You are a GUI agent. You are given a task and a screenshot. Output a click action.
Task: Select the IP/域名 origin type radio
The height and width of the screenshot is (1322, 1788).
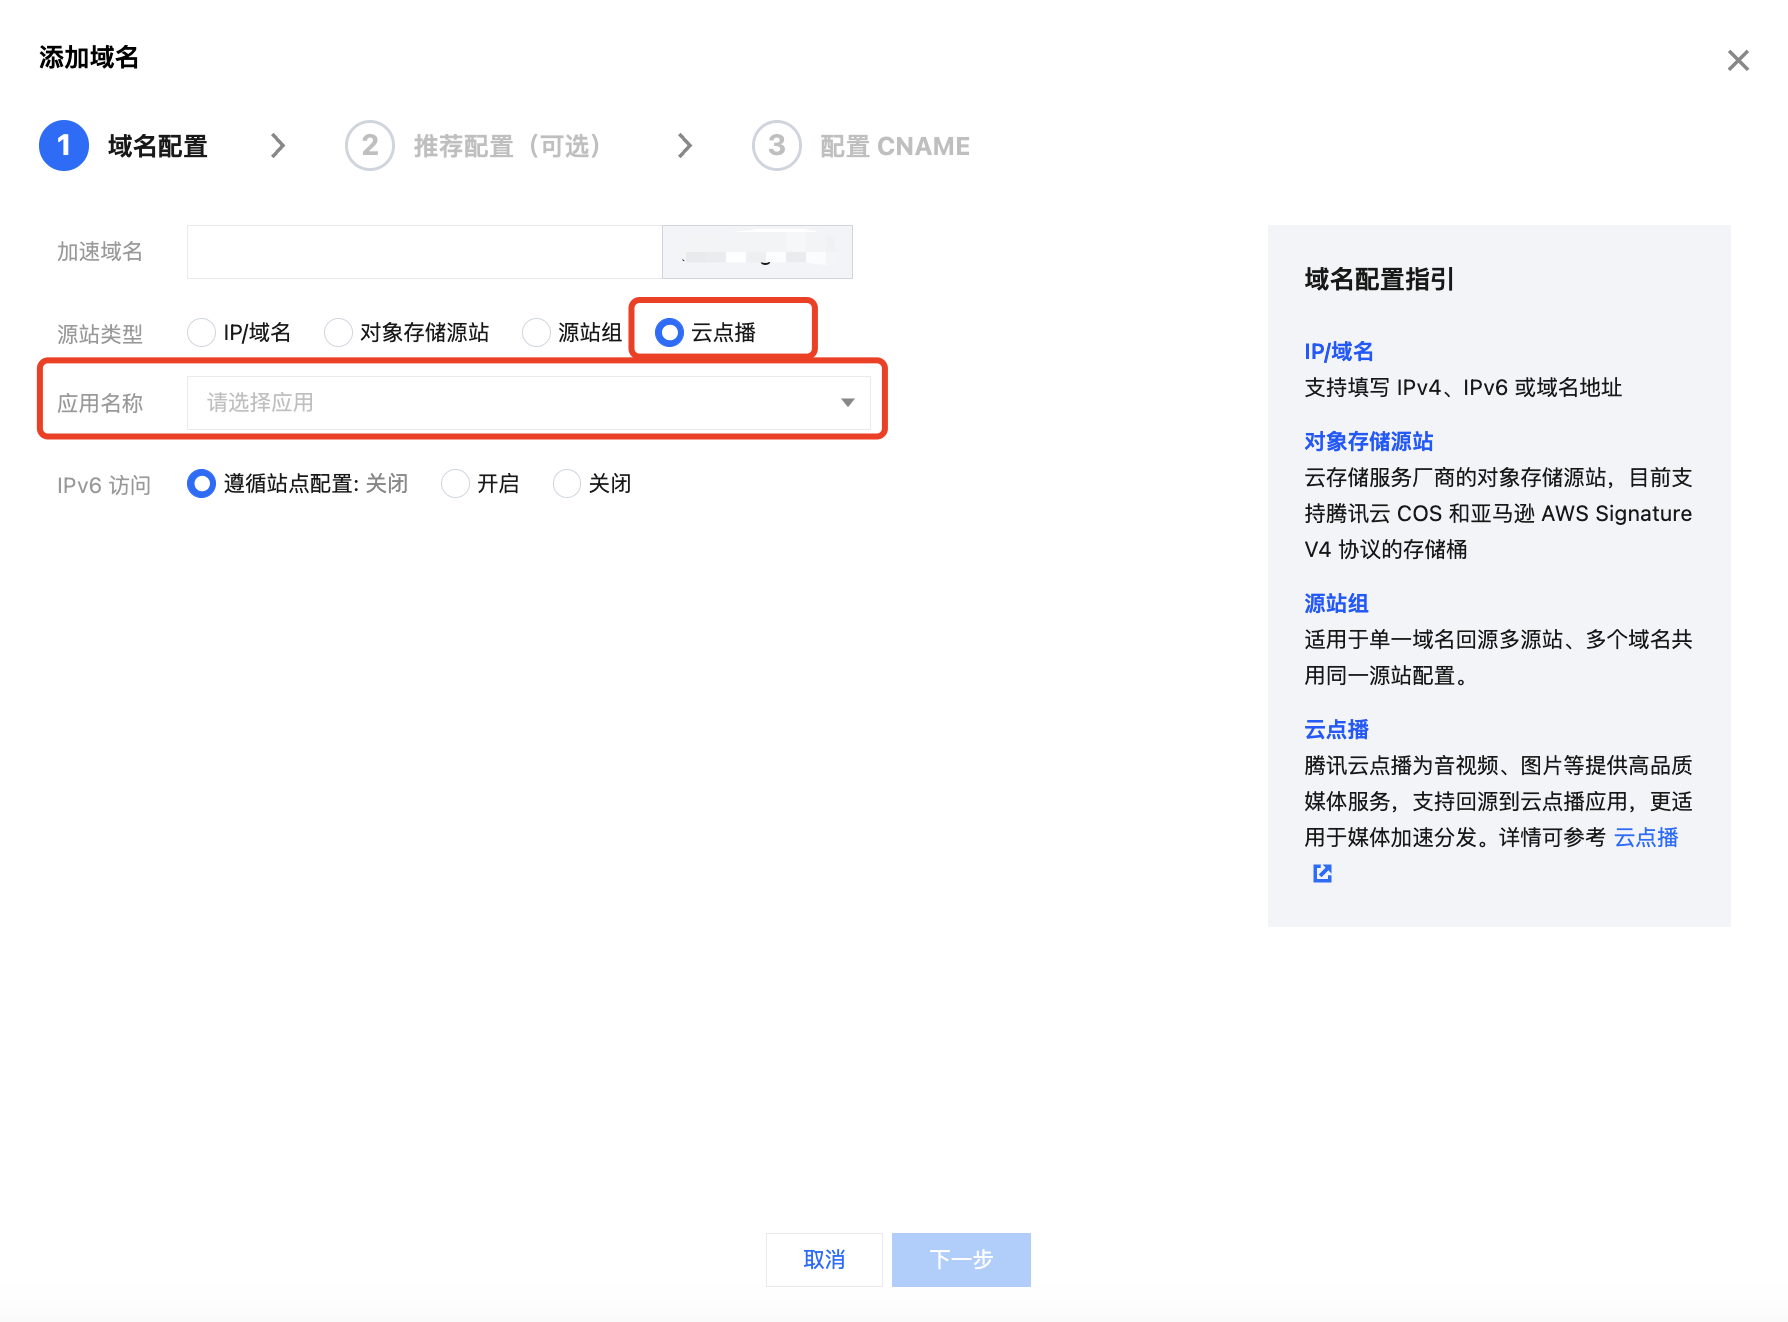pyautogui.click(x=202, y=332)
